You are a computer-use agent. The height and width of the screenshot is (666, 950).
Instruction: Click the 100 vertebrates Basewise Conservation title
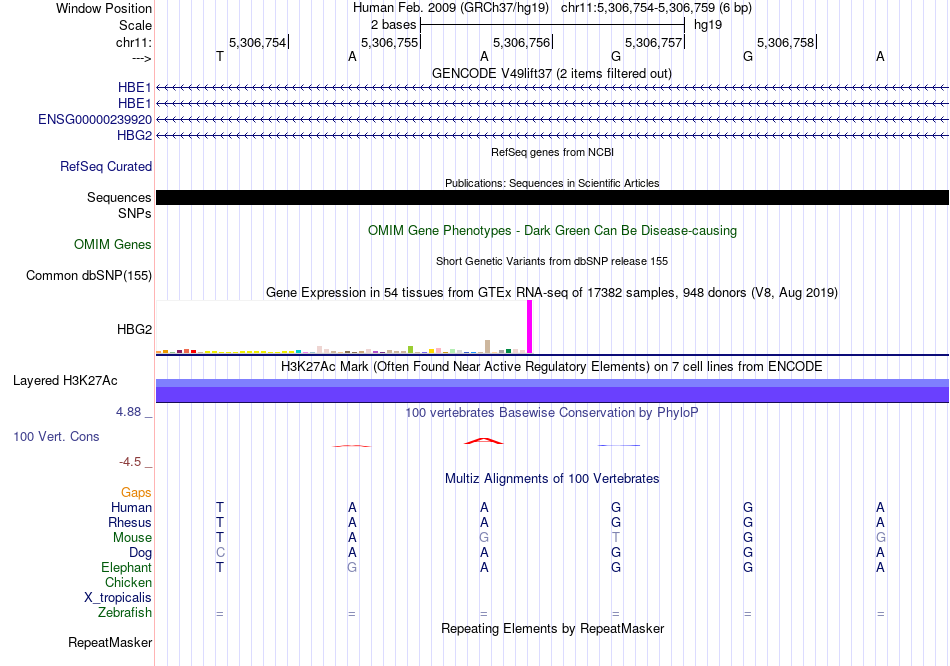point(552,413)
